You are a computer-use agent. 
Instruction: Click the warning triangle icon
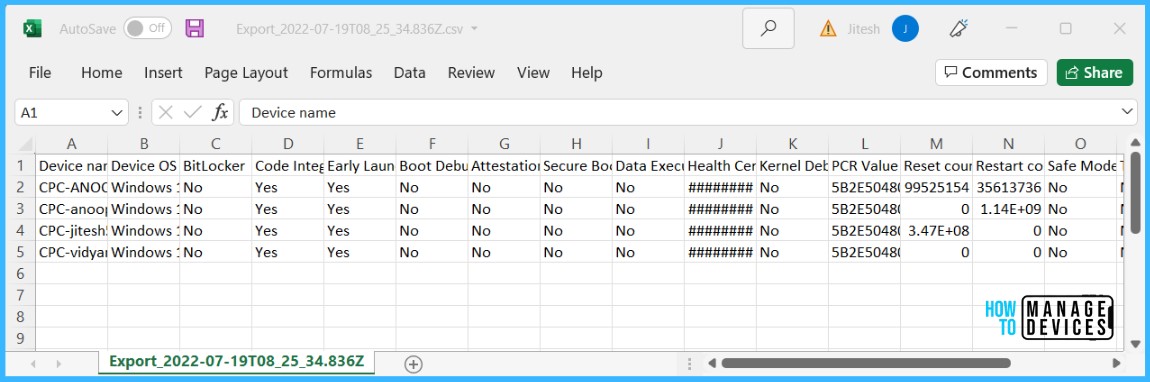click(x=828, y=29)
